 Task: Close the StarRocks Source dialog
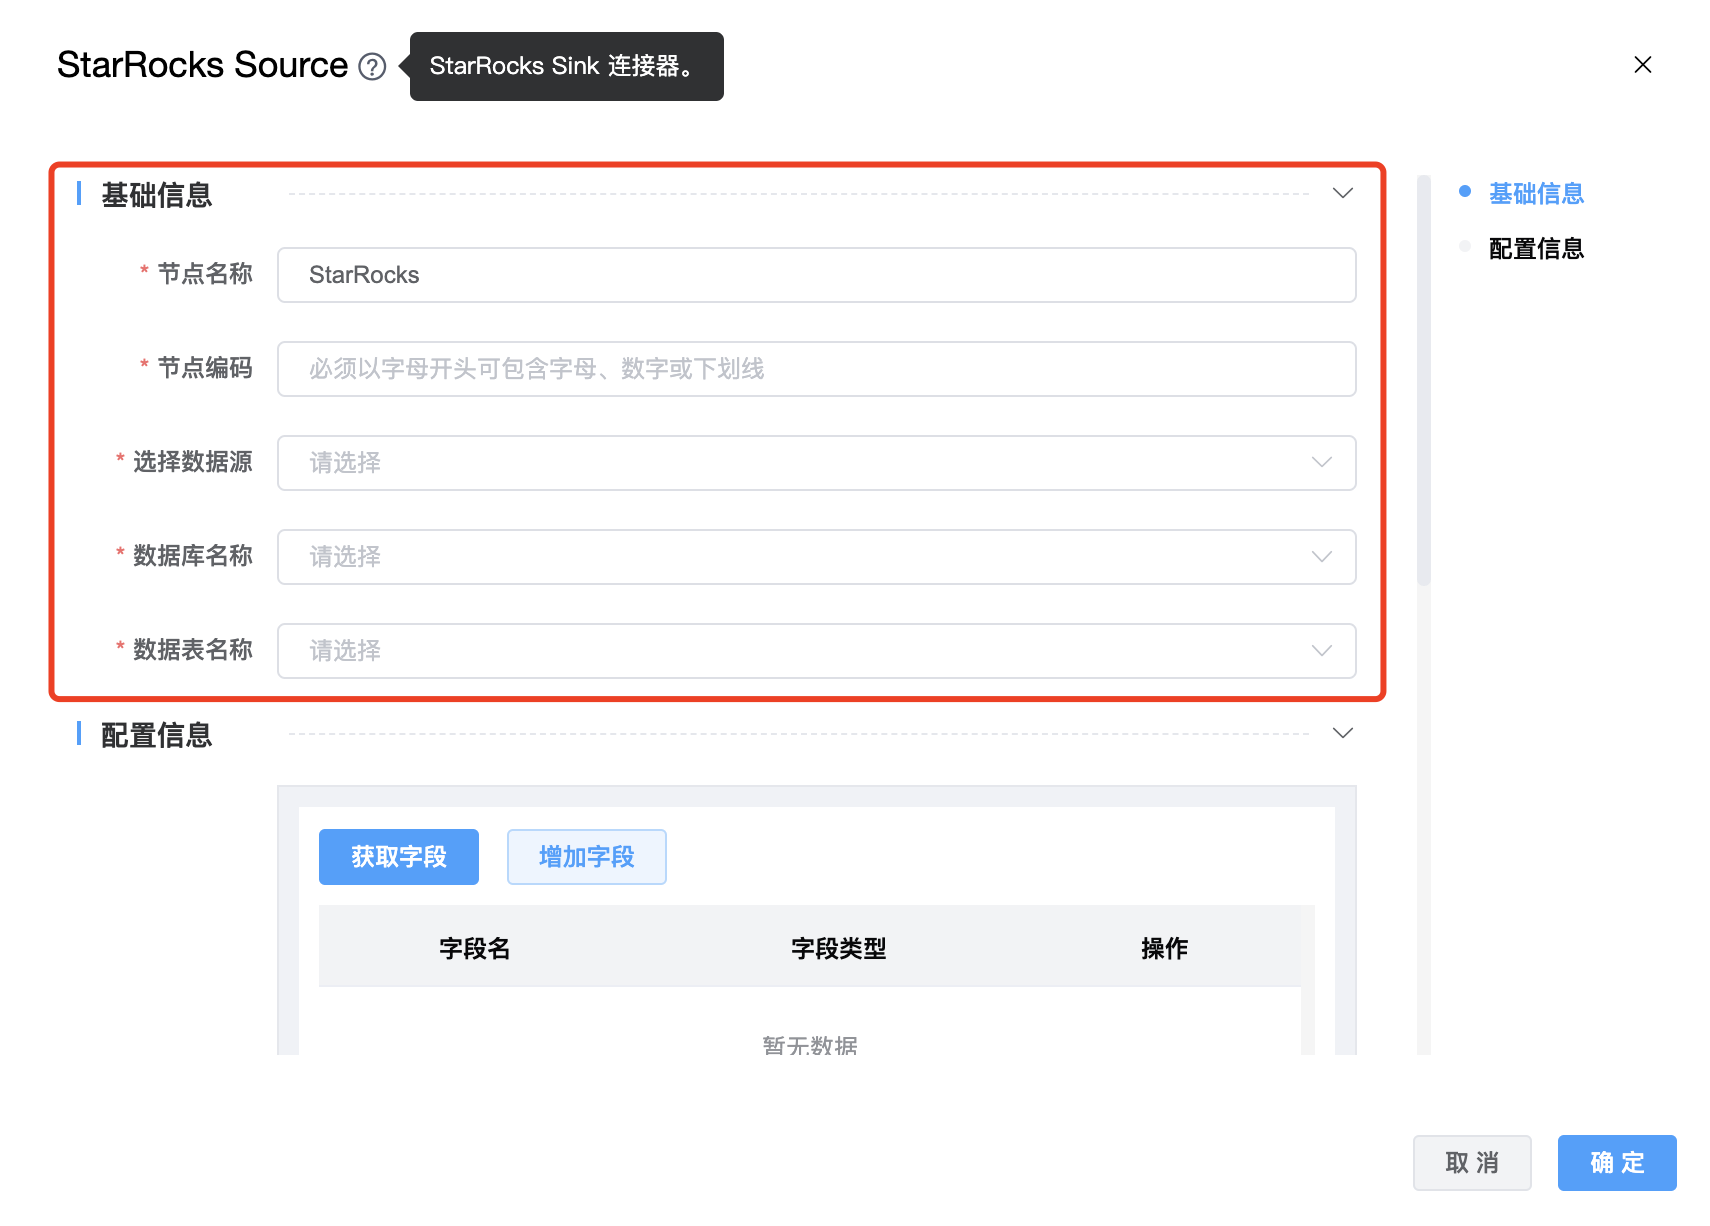pos(1642,65)
